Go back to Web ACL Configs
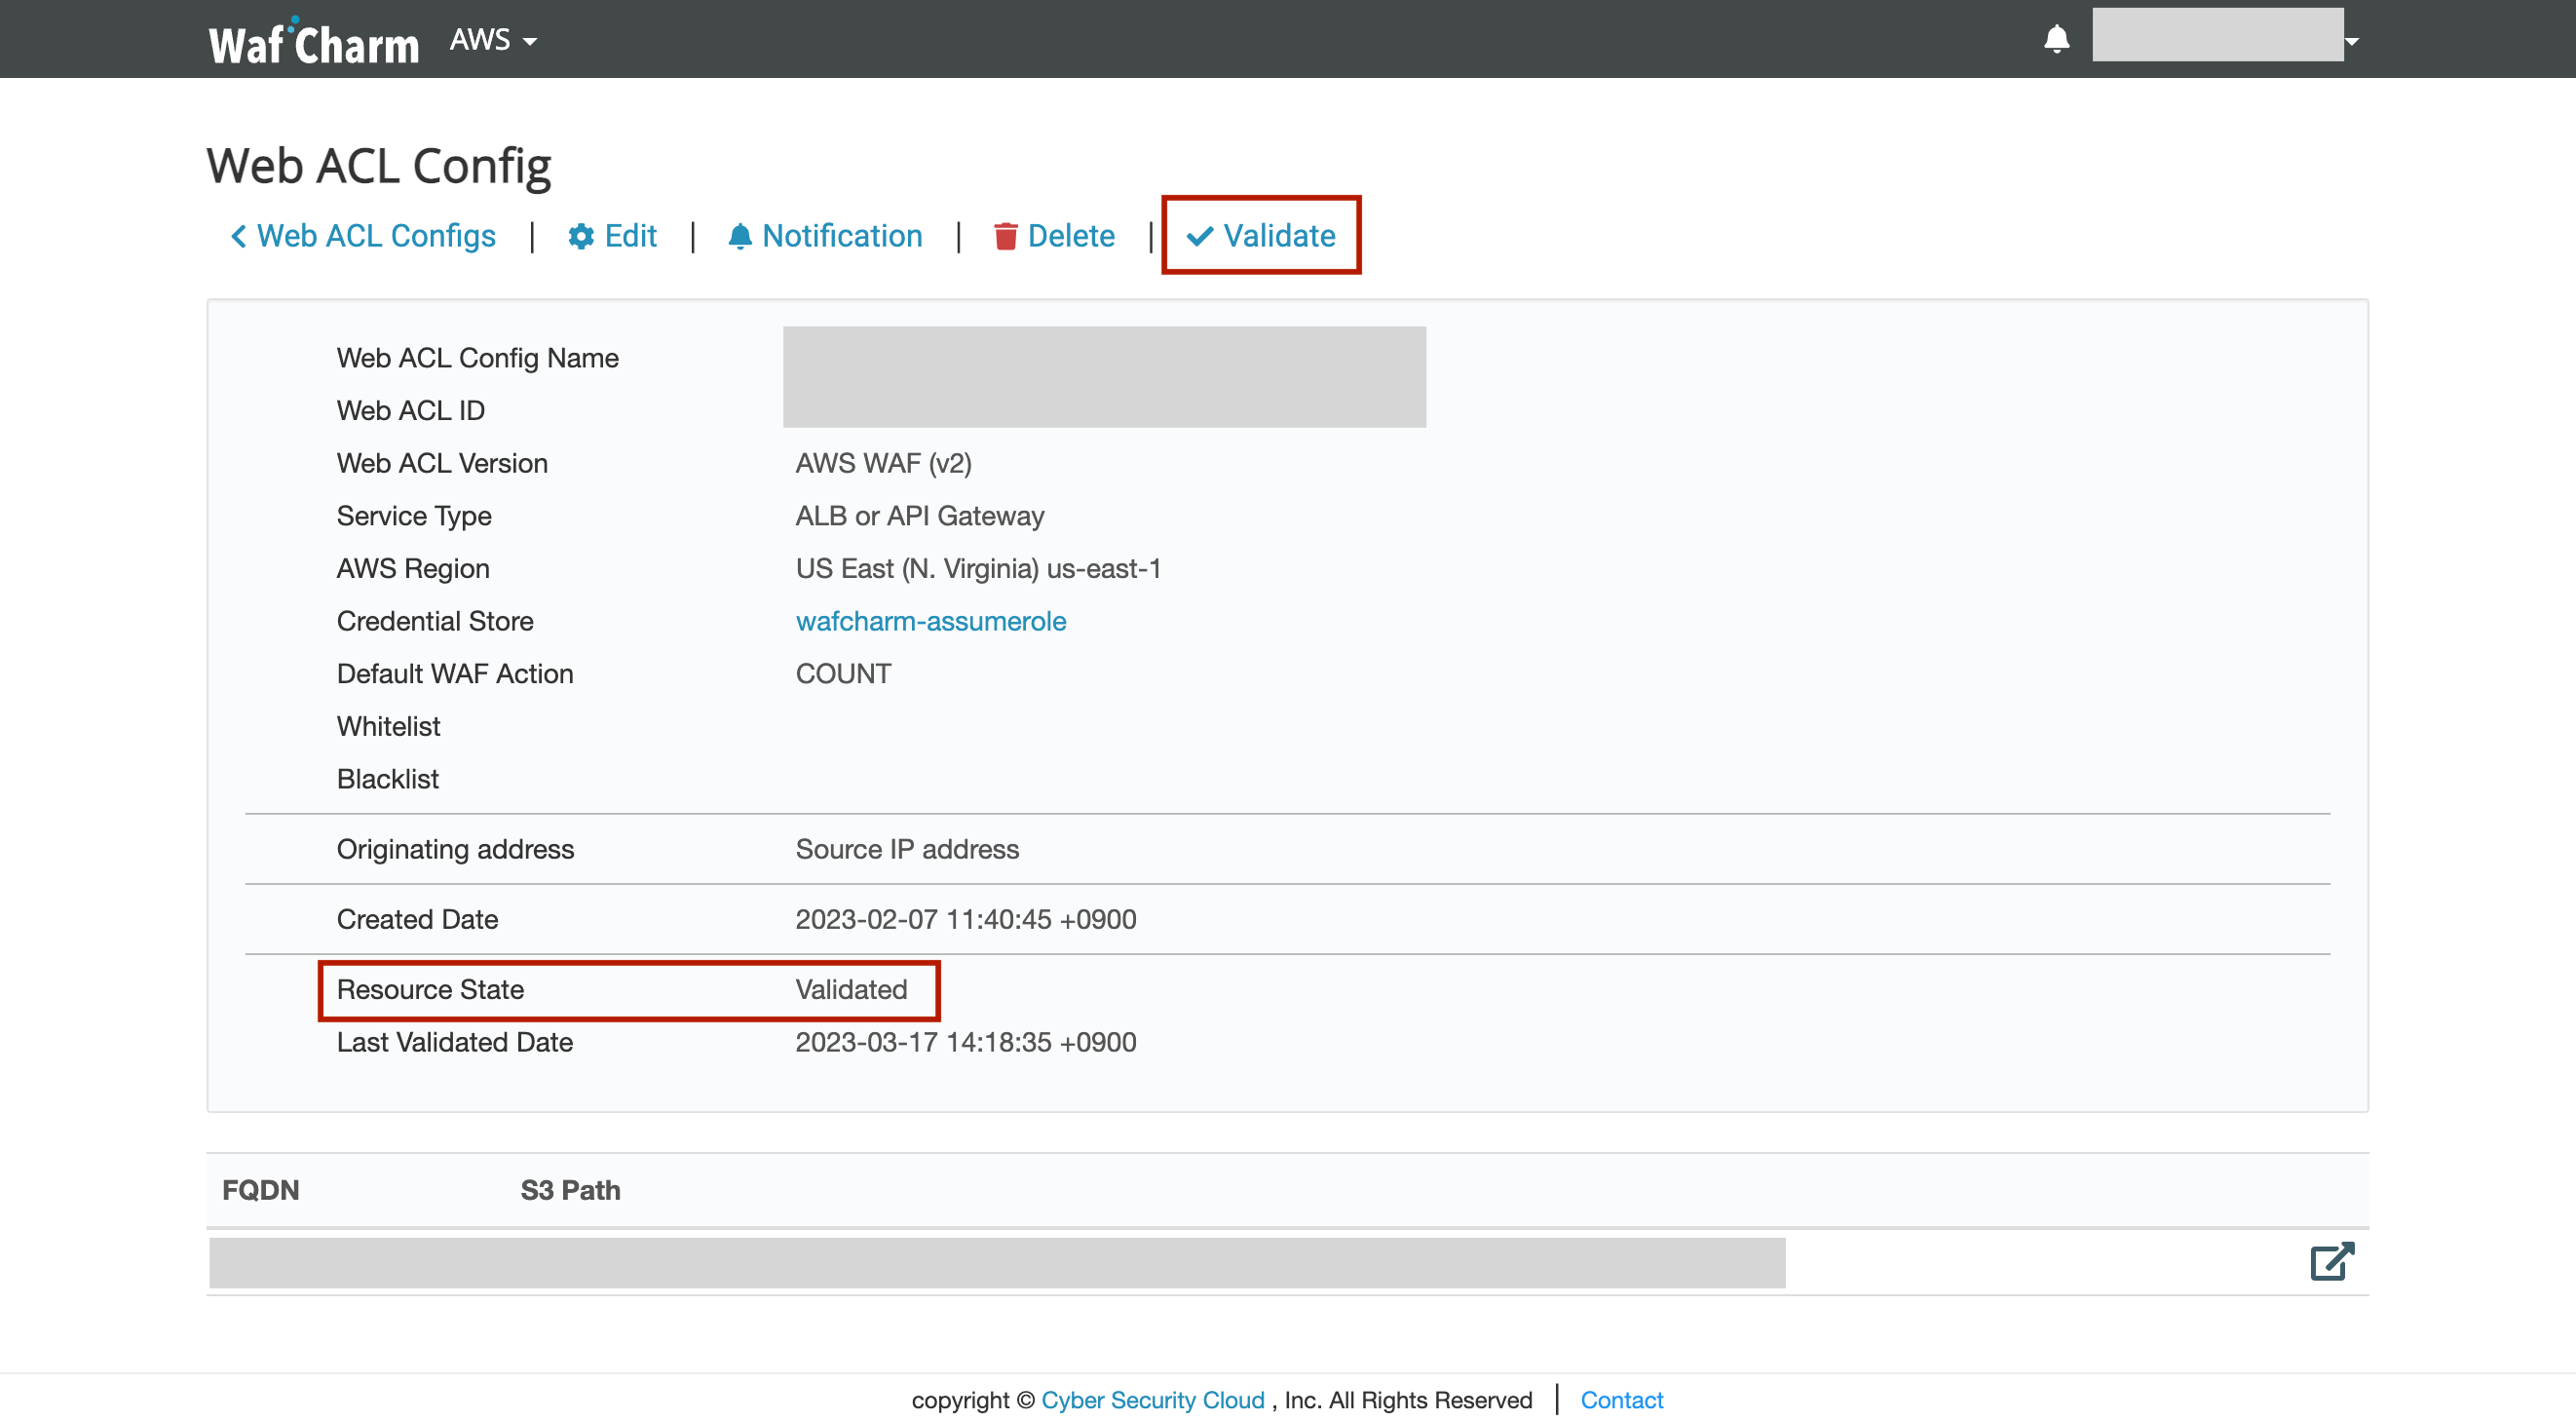The height and width of the screenshot is (1421, 2576). [363, 236]
